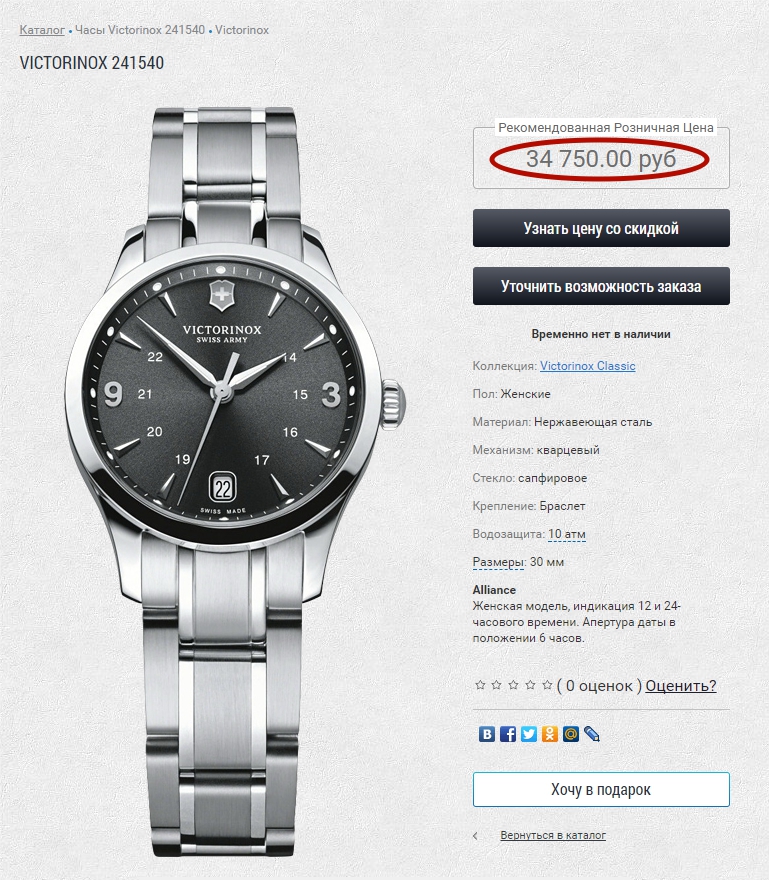Screen dimensions: 769x880
Task: Expand the Размеры dotted-underline label
Action: 498,562
